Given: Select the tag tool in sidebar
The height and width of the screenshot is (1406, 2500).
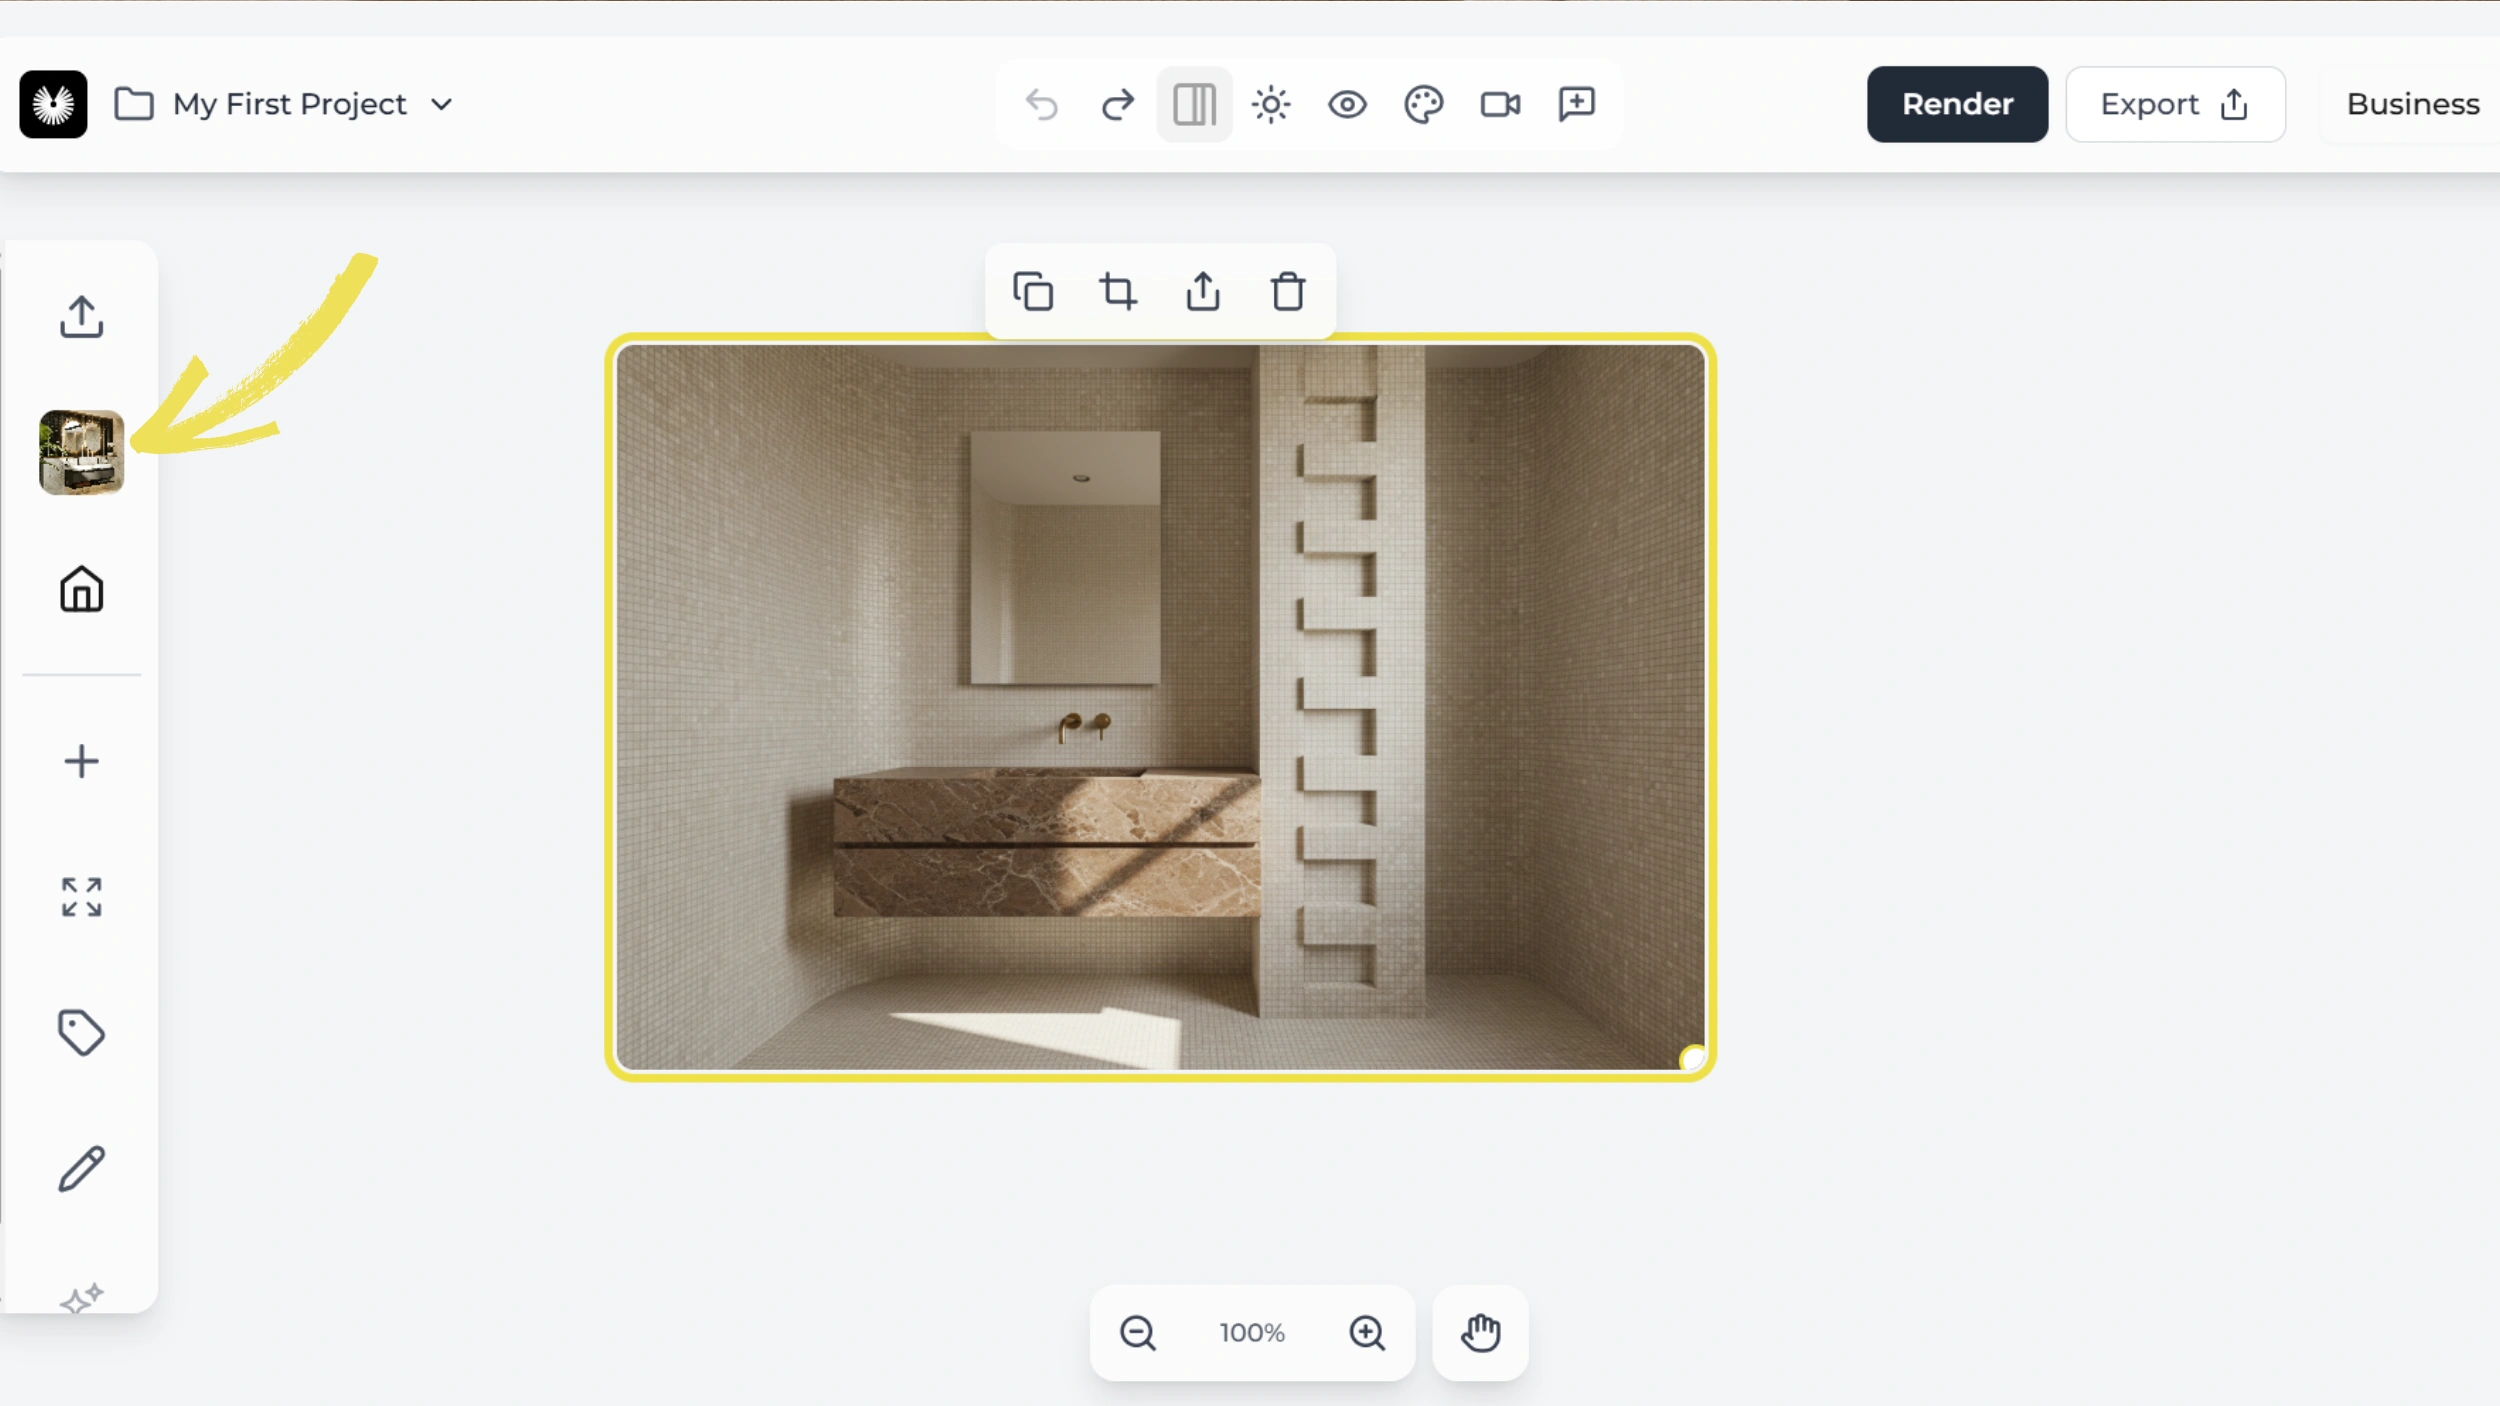Looking at the screenshot, I should click(81, 1033).
